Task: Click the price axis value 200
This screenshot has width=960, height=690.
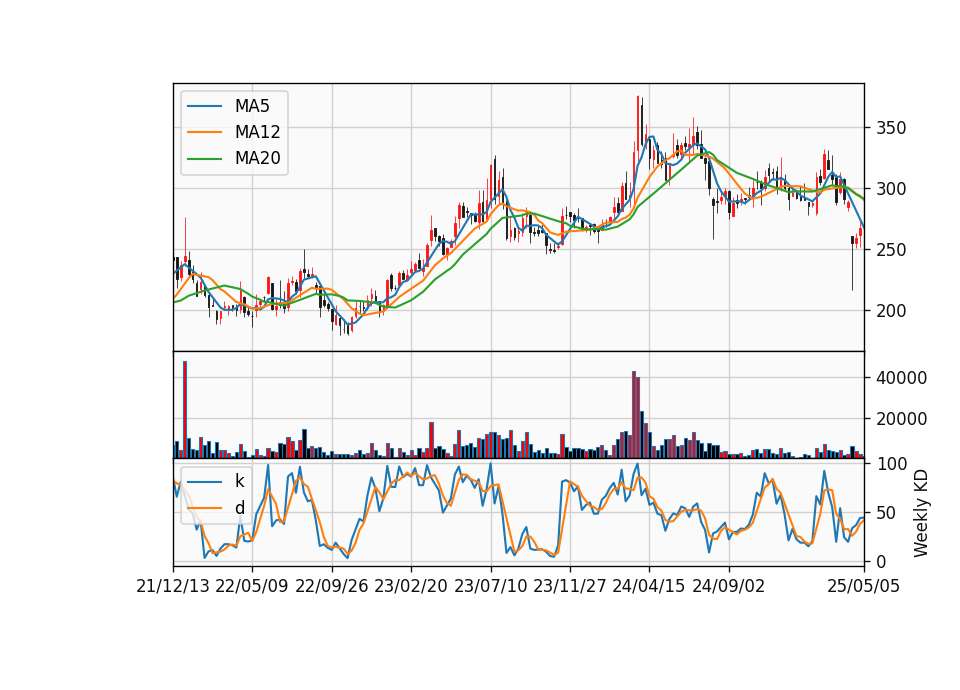Action: 891,311
